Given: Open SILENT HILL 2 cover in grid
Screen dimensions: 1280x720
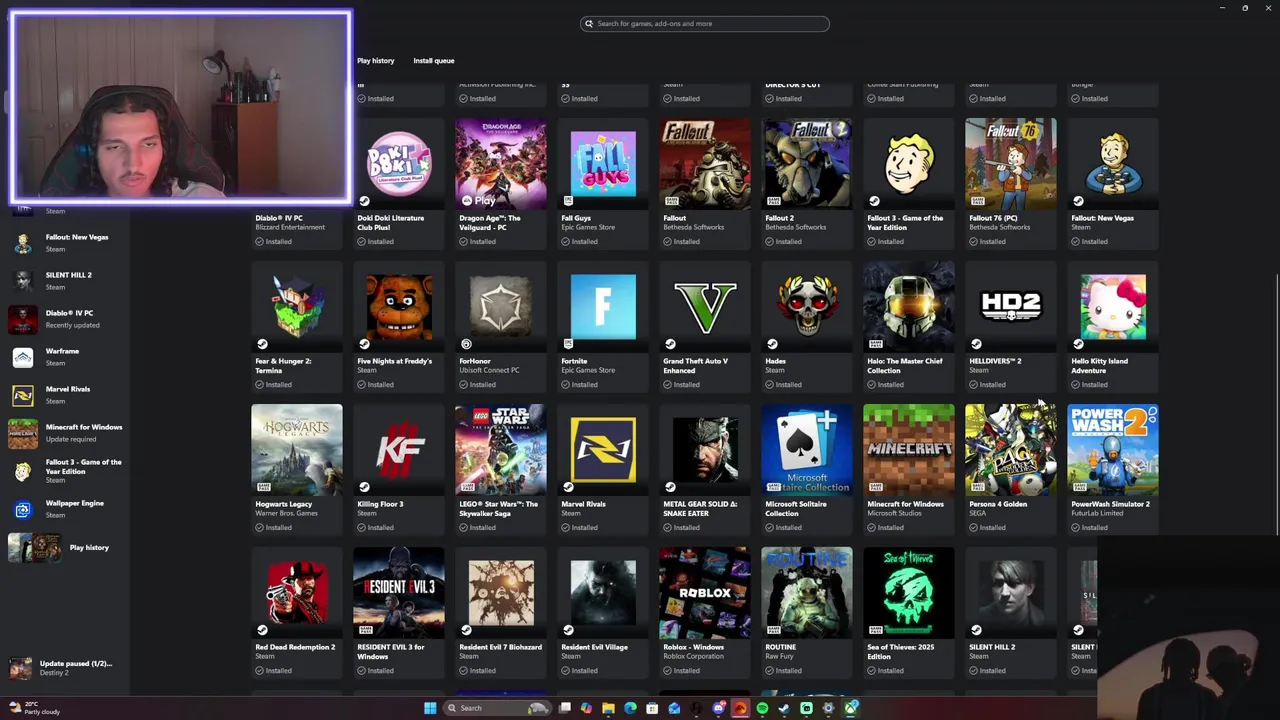Looking at the screenshot, I should click(x=1011, y=593).
